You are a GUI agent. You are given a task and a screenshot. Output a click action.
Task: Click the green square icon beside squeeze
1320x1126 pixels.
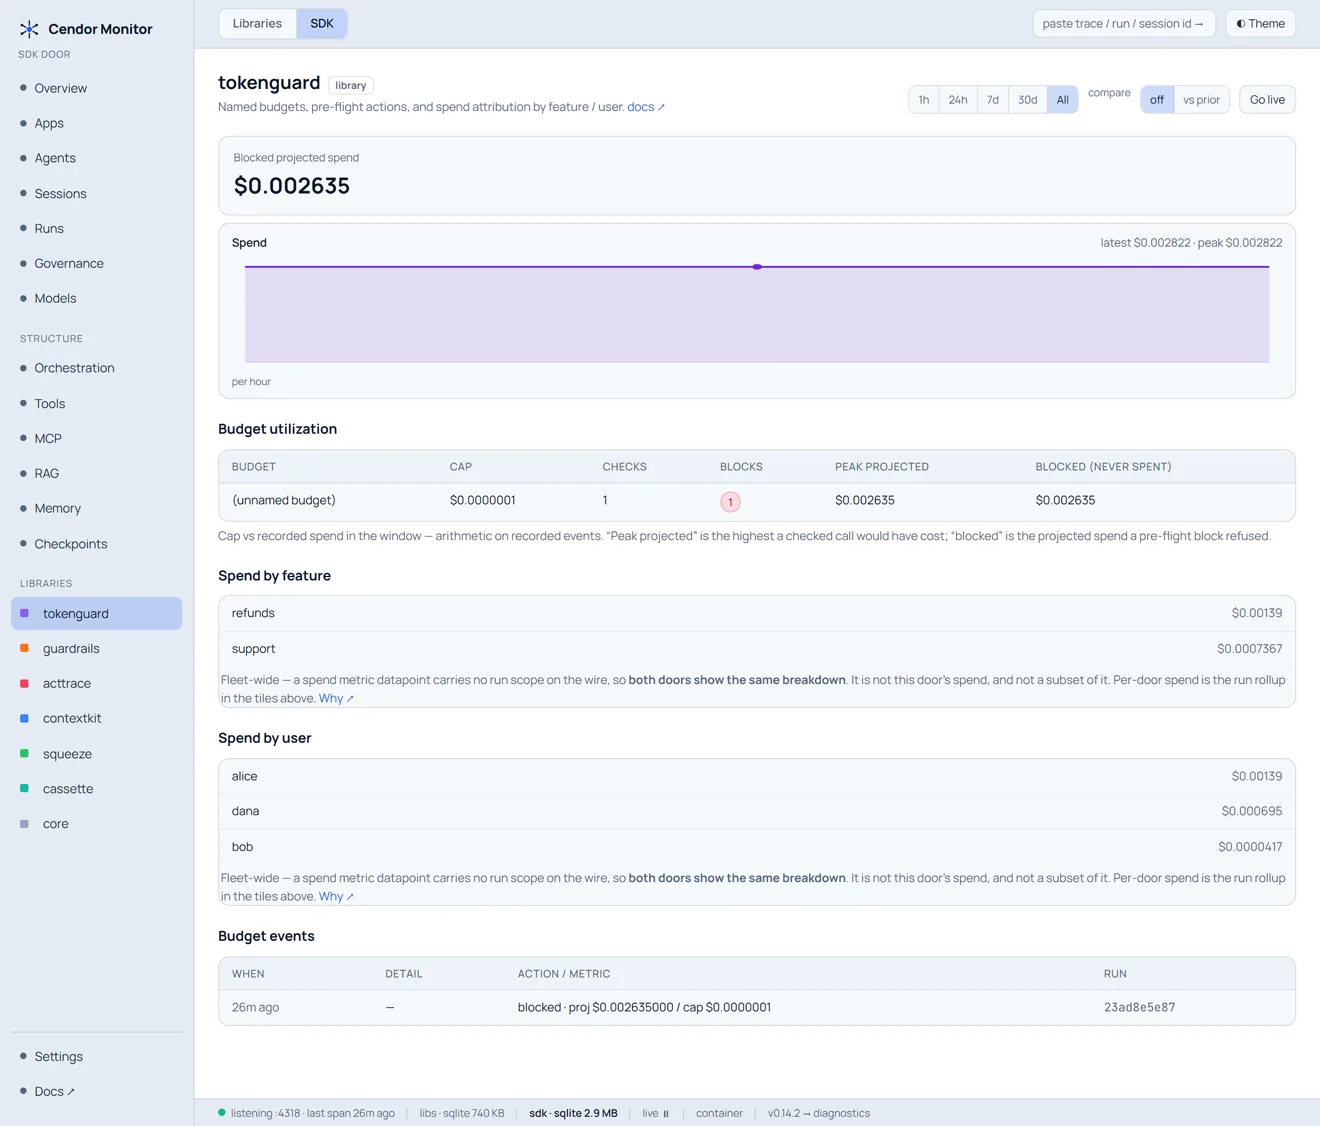(25, 753)
